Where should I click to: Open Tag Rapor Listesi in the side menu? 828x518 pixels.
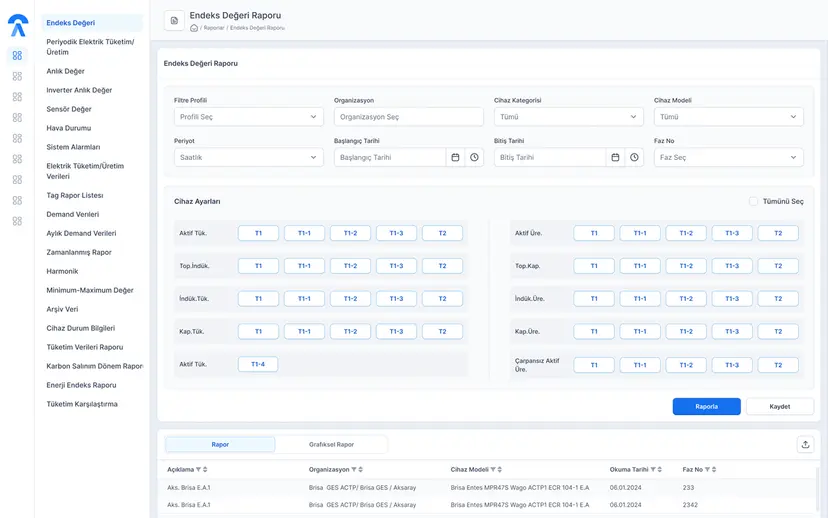[x=75, y=195]
